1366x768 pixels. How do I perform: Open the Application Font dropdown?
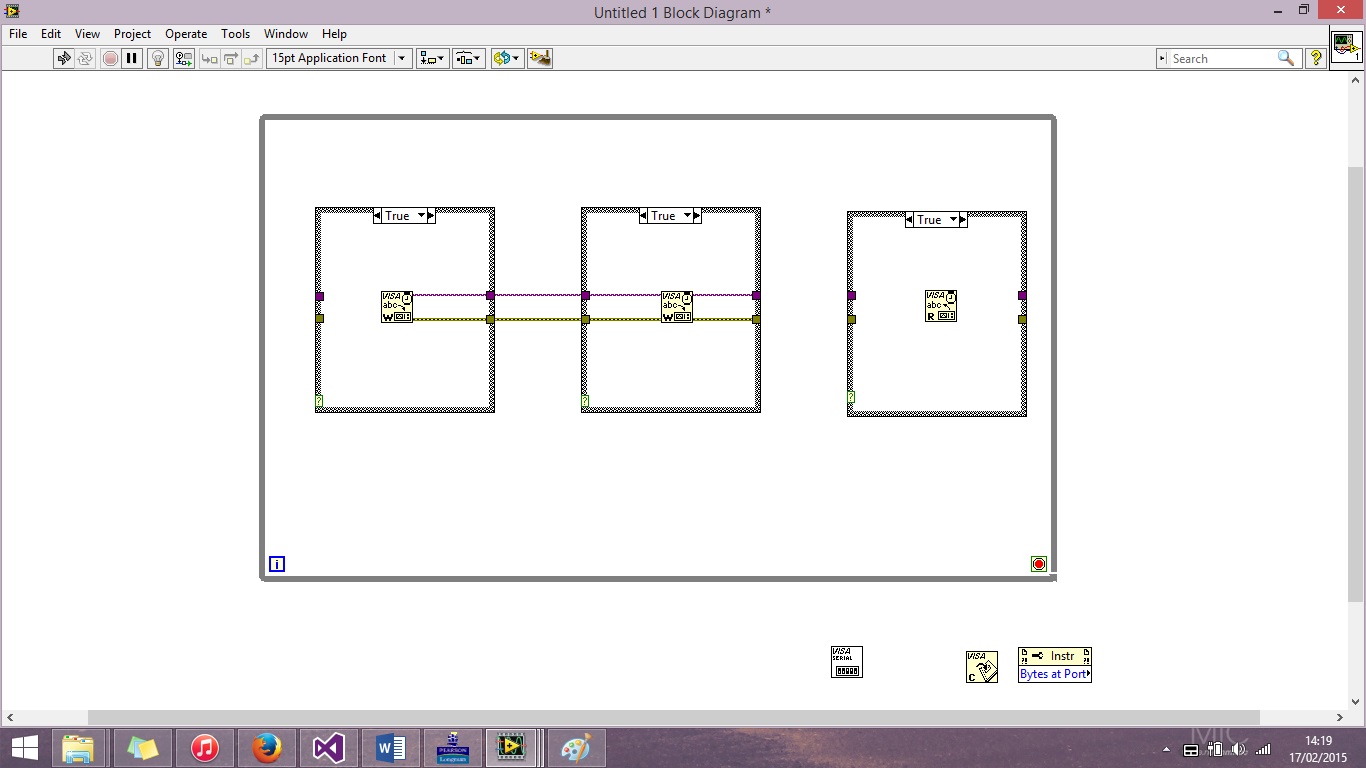(401, 58)
